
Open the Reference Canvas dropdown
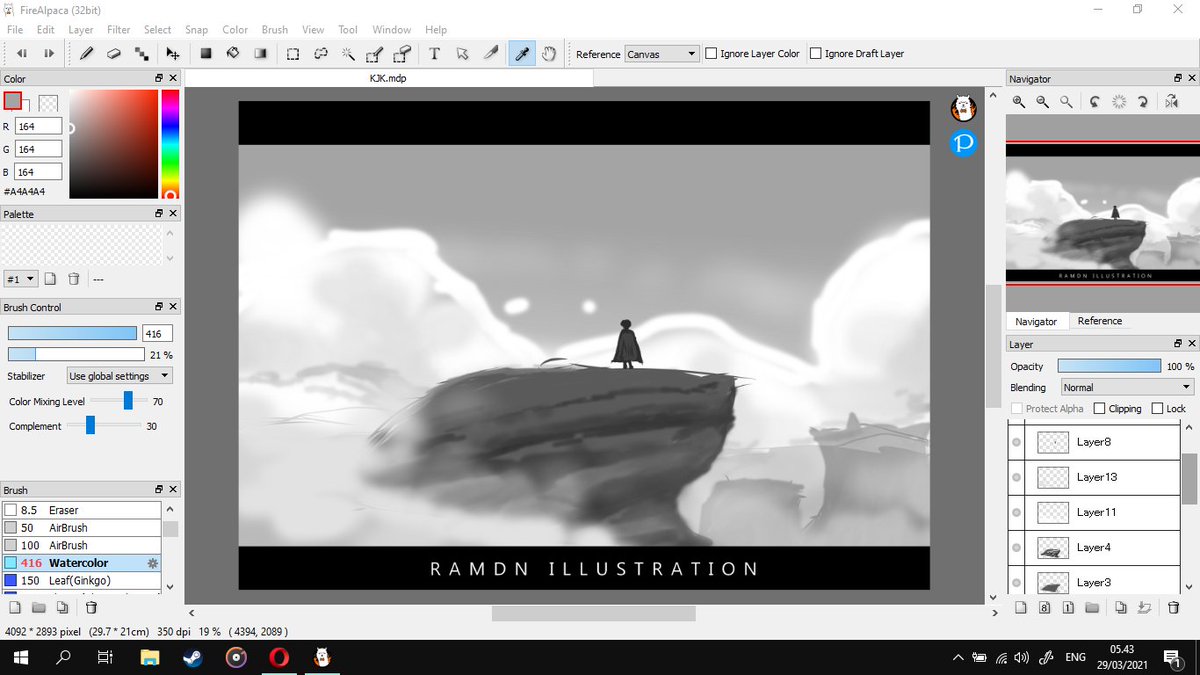pyautogui.click(x=661, y=54)
